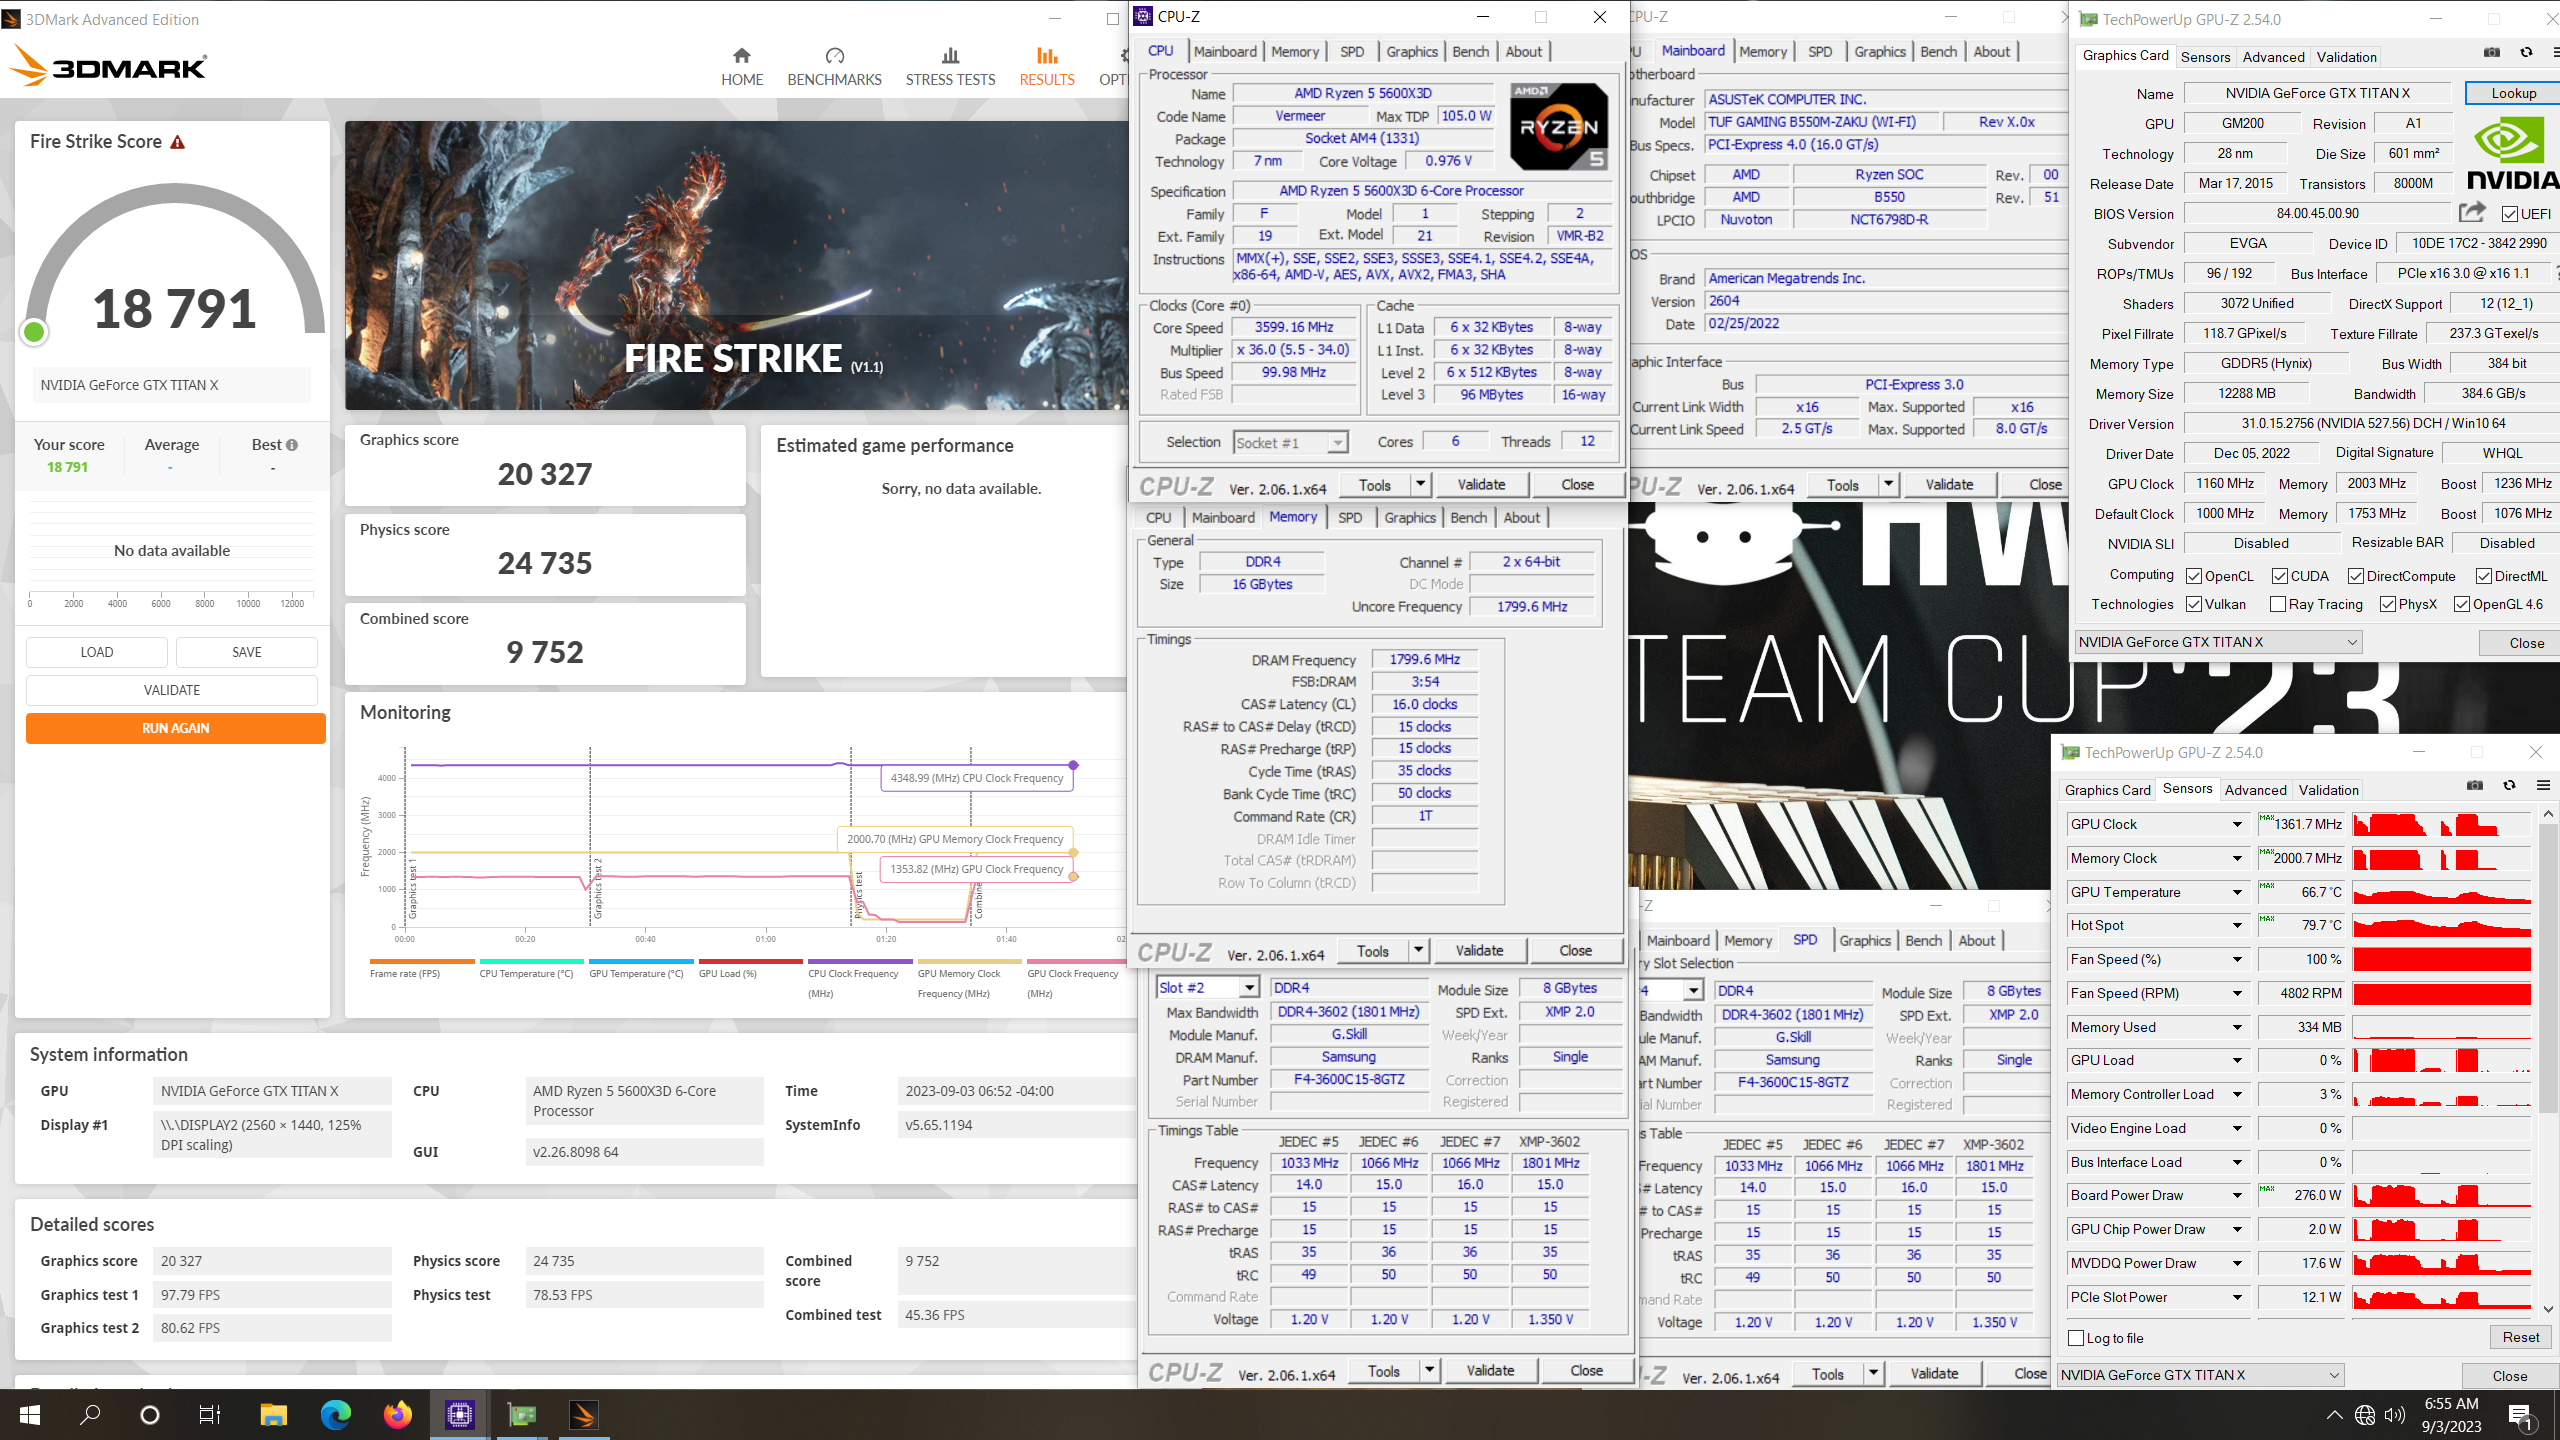Click the Fire Strike score gauge indicator dot
Image resolution: width=2560 pixels, height=1440 pixels.
pos(34,332)
